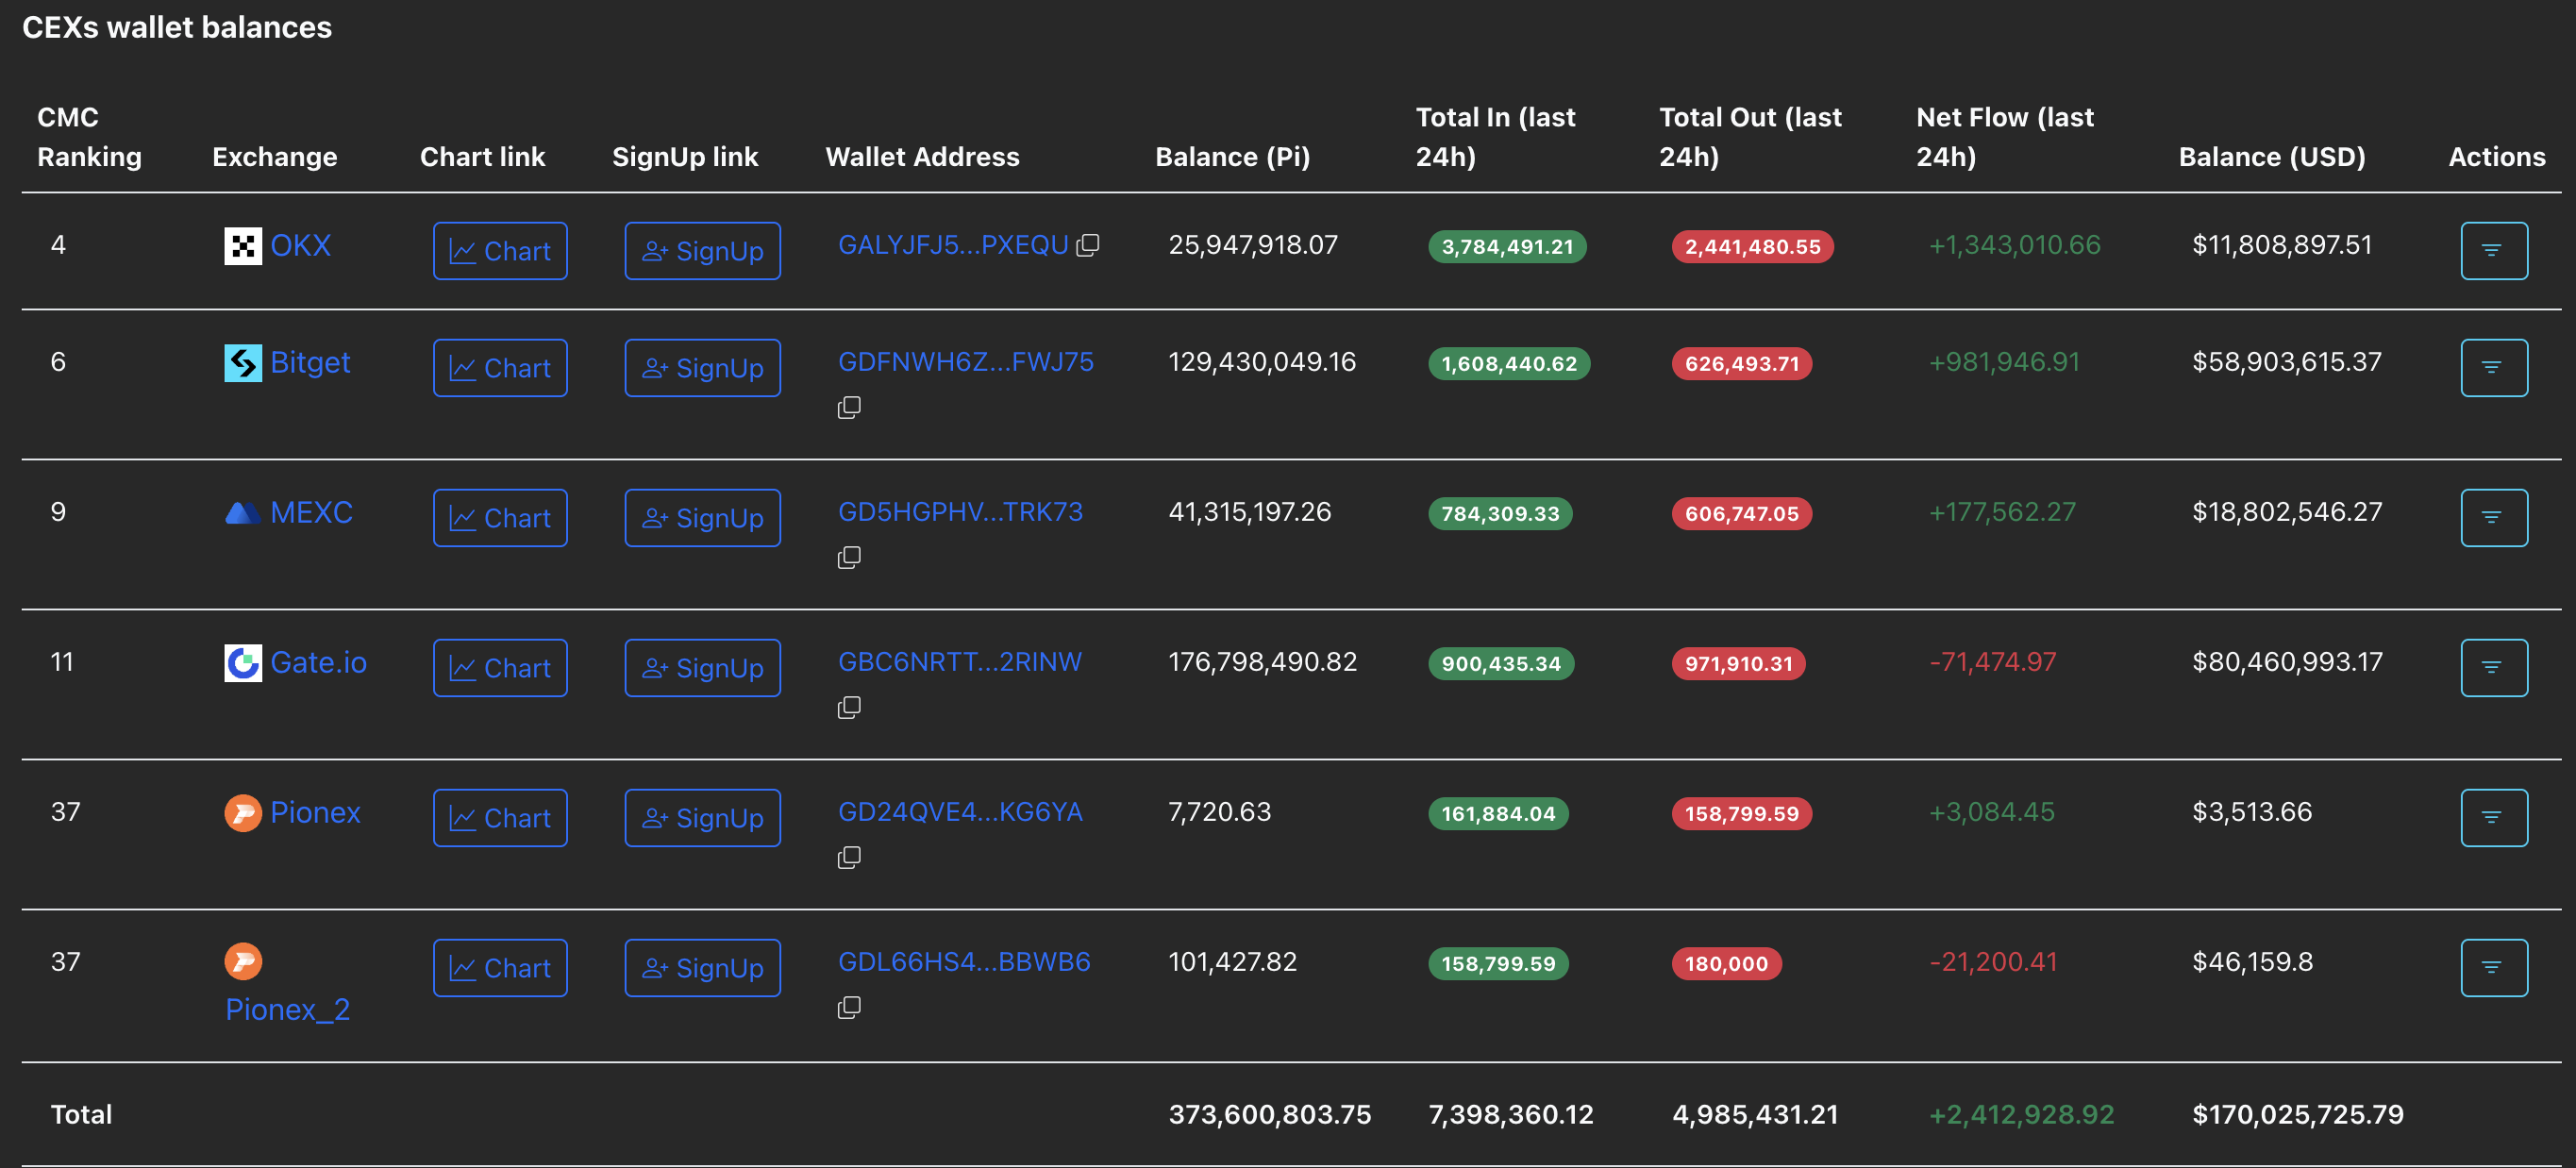This screenshot has height=1168, width=2576.
Task: Copy the Gate.io wallet address icon
Action: [849, 707]
